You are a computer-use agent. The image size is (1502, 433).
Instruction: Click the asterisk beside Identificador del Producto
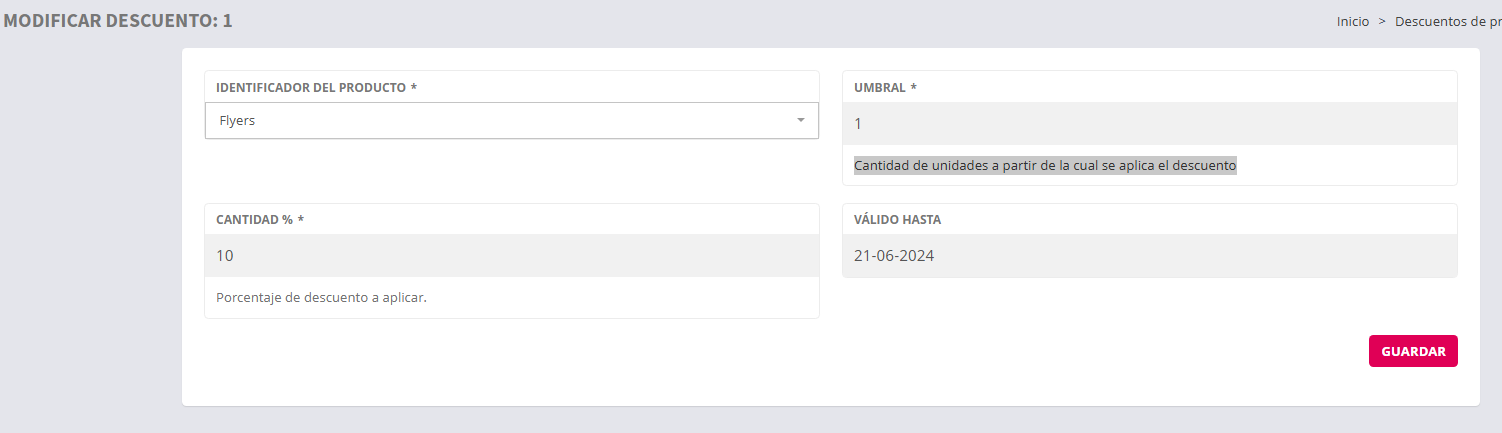pyautogui.click(x=413, y=88)
